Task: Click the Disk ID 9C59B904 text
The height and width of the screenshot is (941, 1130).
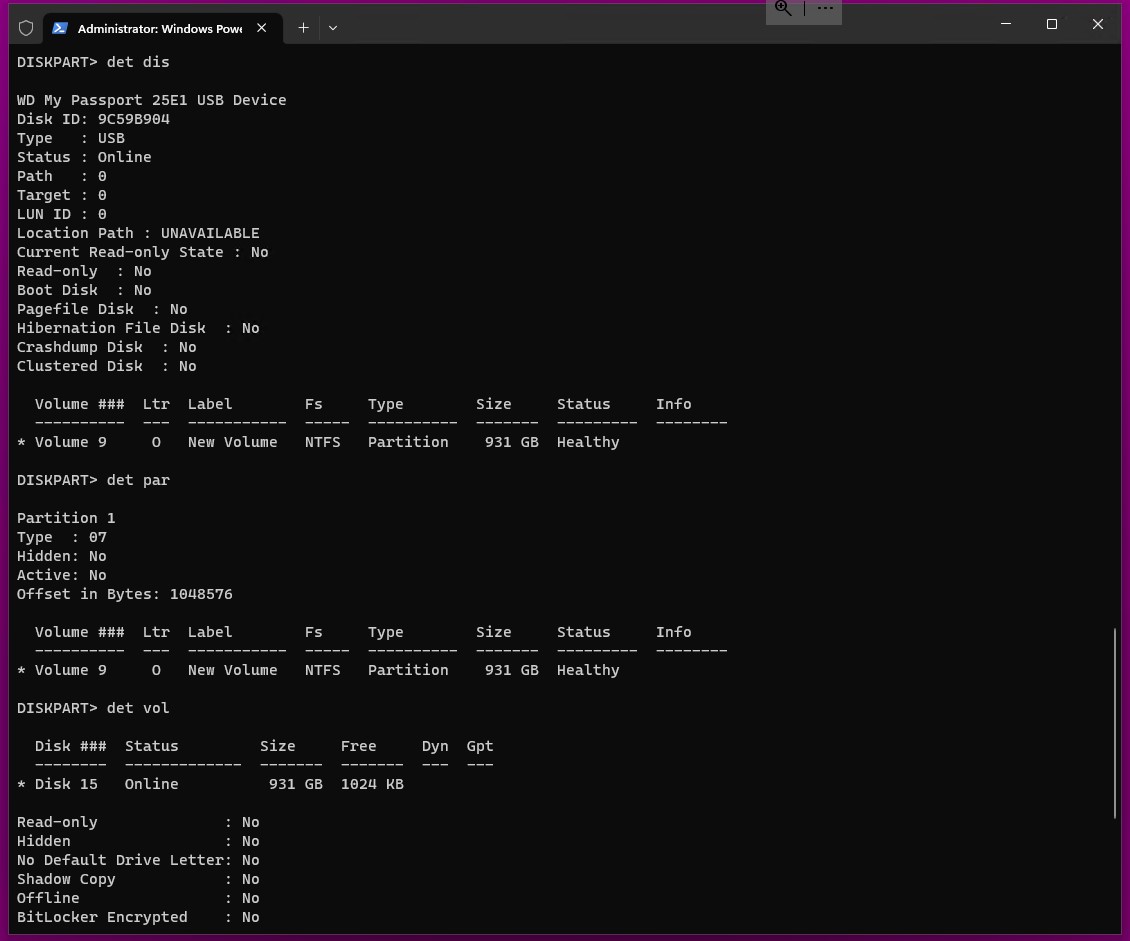Action: (x=93, y=119)
